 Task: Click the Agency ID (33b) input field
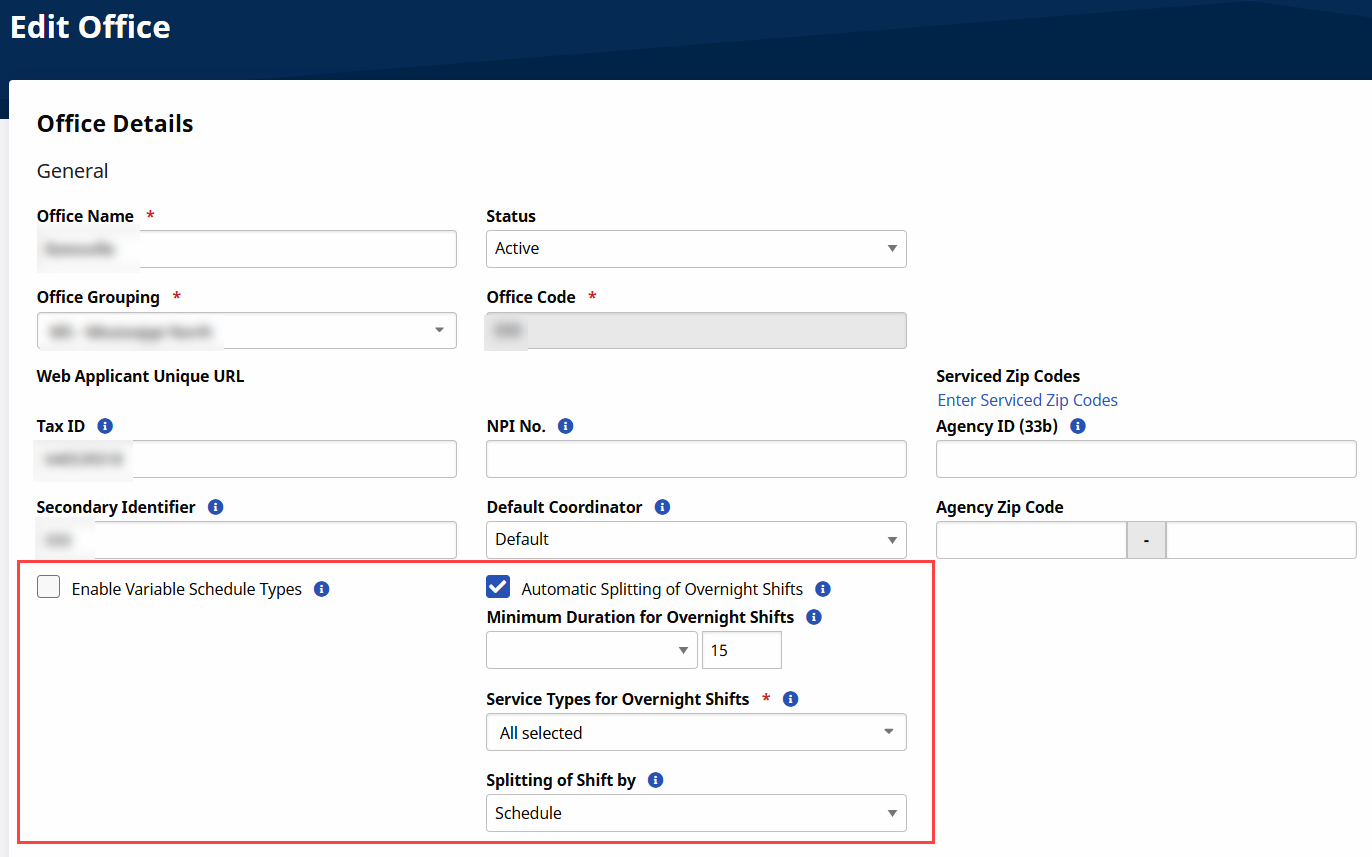pos(1146,459)
